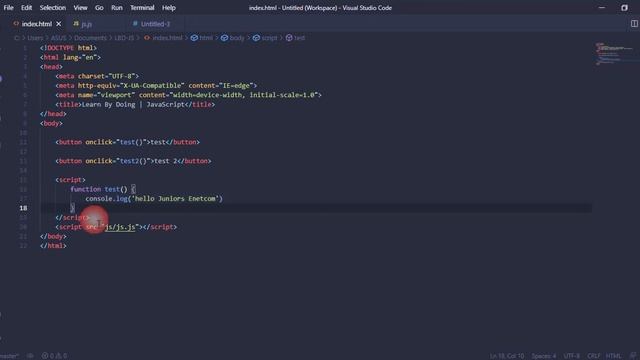
Task: Click the file icon on Untitled-3 tab
Action: coord(135,24)
